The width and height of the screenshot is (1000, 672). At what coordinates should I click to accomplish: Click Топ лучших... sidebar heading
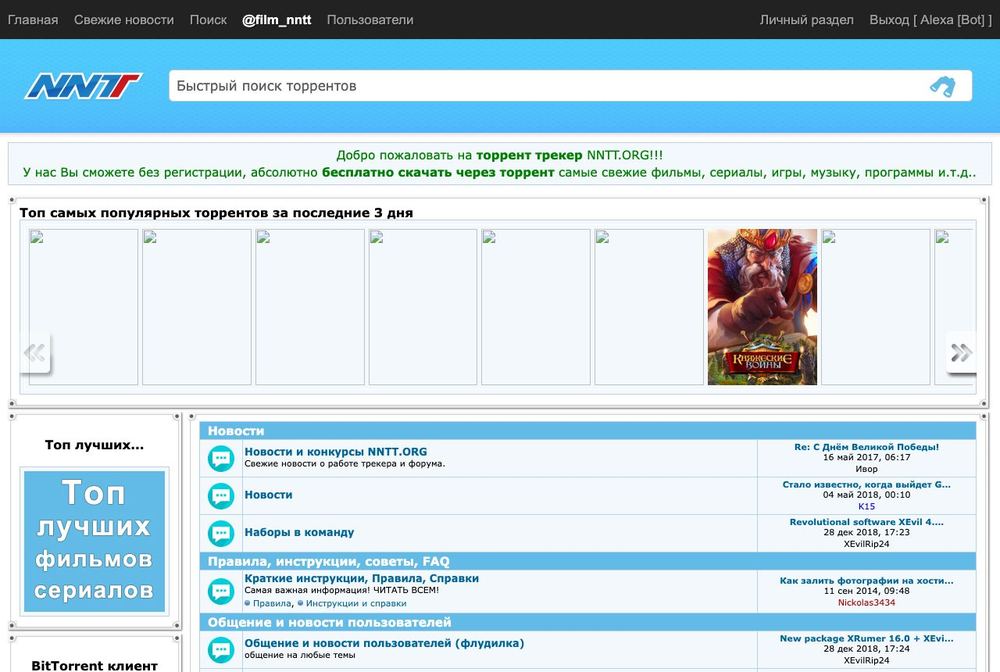coord(94,445)
